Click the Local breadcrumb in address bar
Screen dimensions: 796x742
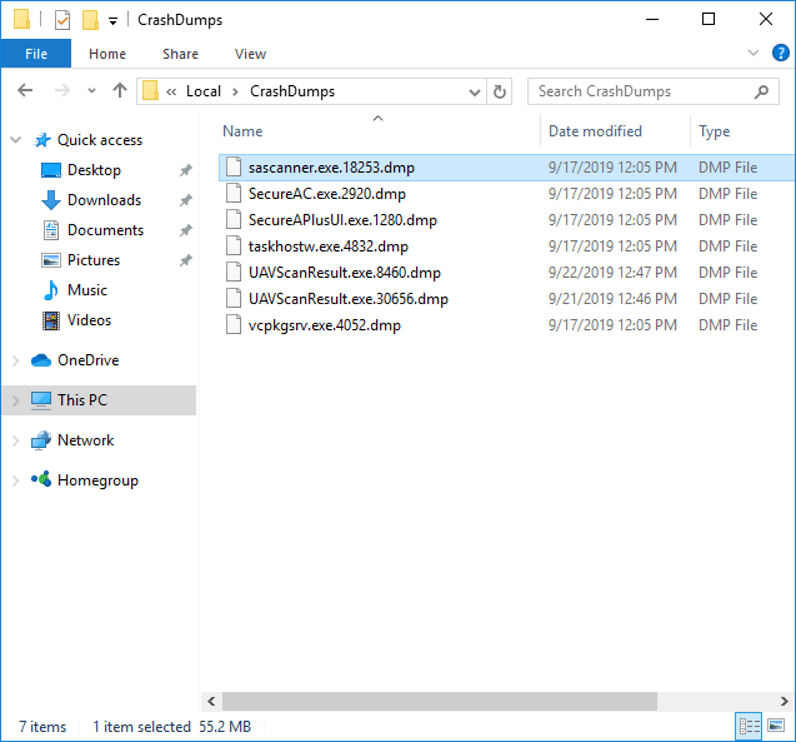coord(203,91)
